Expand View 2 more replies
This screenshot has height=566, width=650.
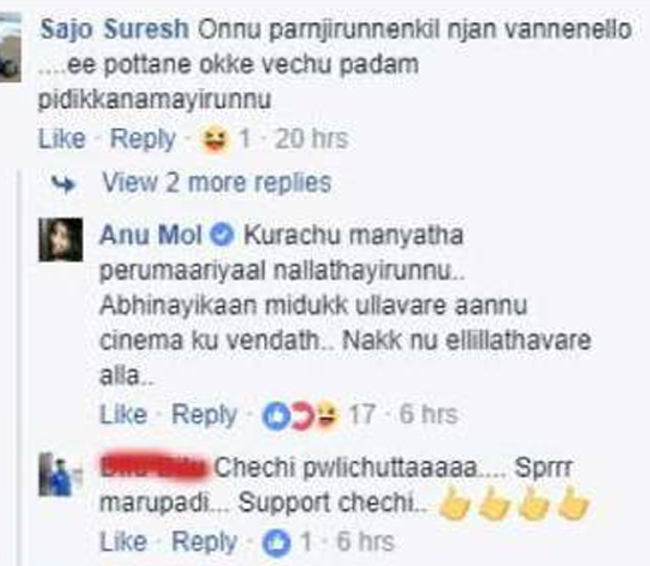[217, 182]
